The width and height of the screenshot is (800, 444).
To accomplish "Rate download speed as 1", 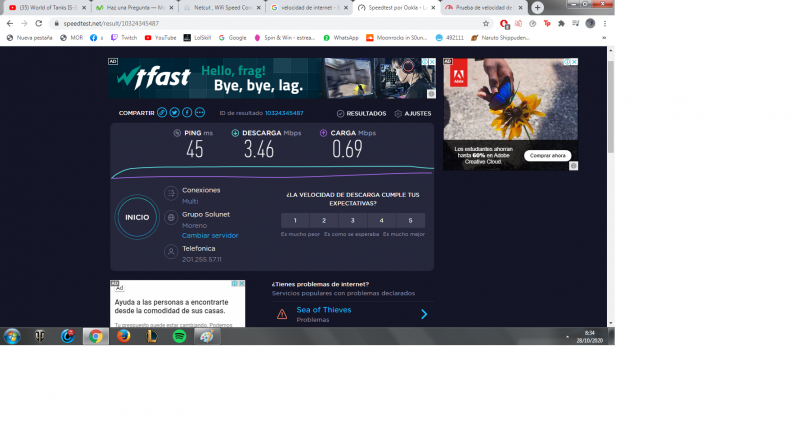I will tap(295, 220).
